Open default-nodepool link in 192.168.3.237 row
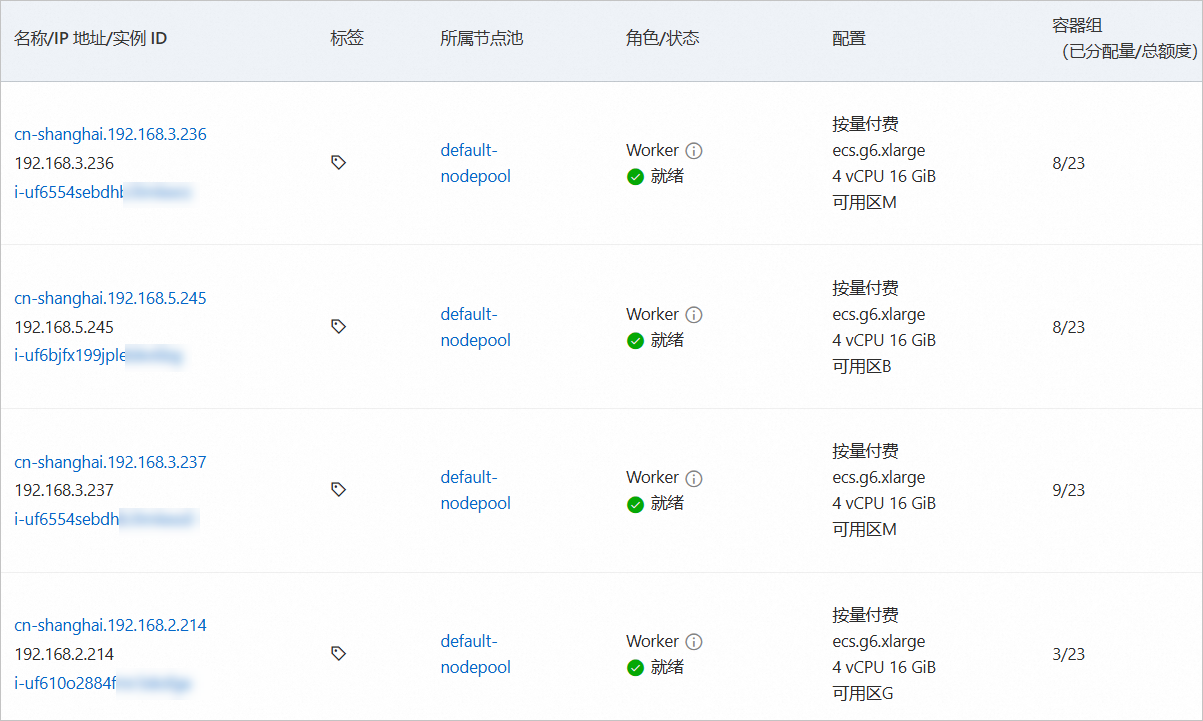This screenshot has height=721, width=1203. pyautogui.click(x=476, y=490)
